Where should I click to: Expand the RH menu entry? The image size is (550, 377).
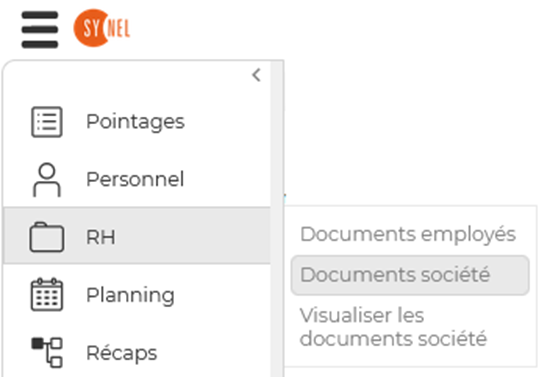101,237
